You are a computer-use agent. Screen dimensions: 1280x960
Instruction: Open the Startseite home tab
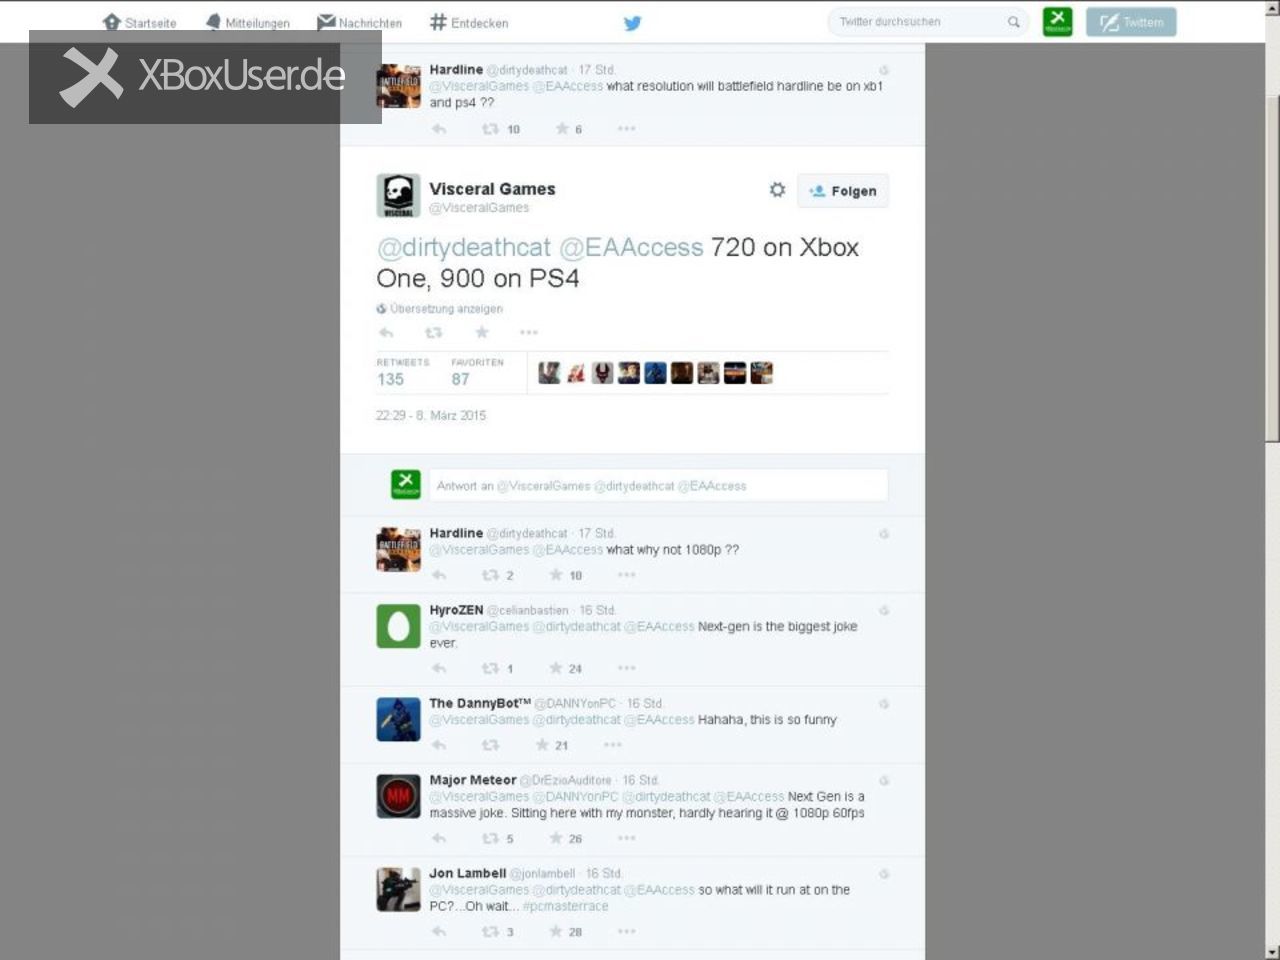point(140,22)
